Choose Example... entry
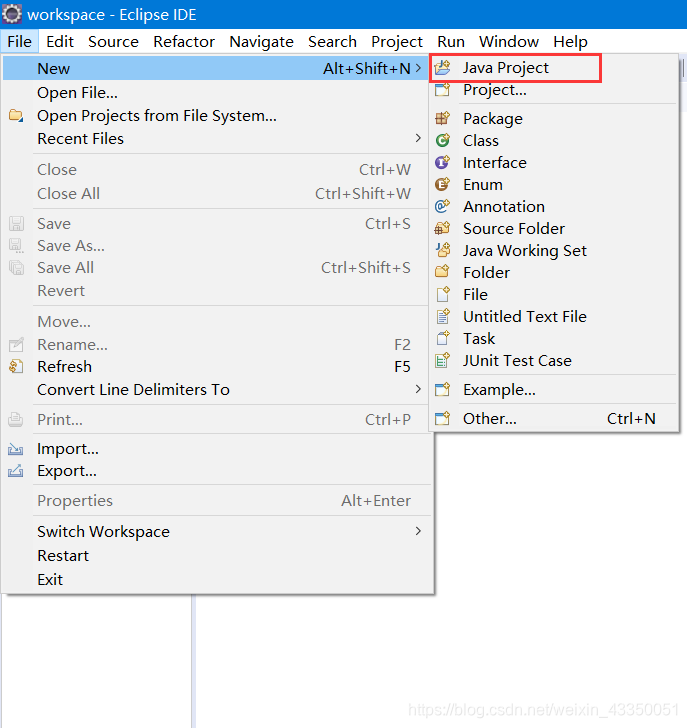This screenshot has height=728, width=687. 553,390
